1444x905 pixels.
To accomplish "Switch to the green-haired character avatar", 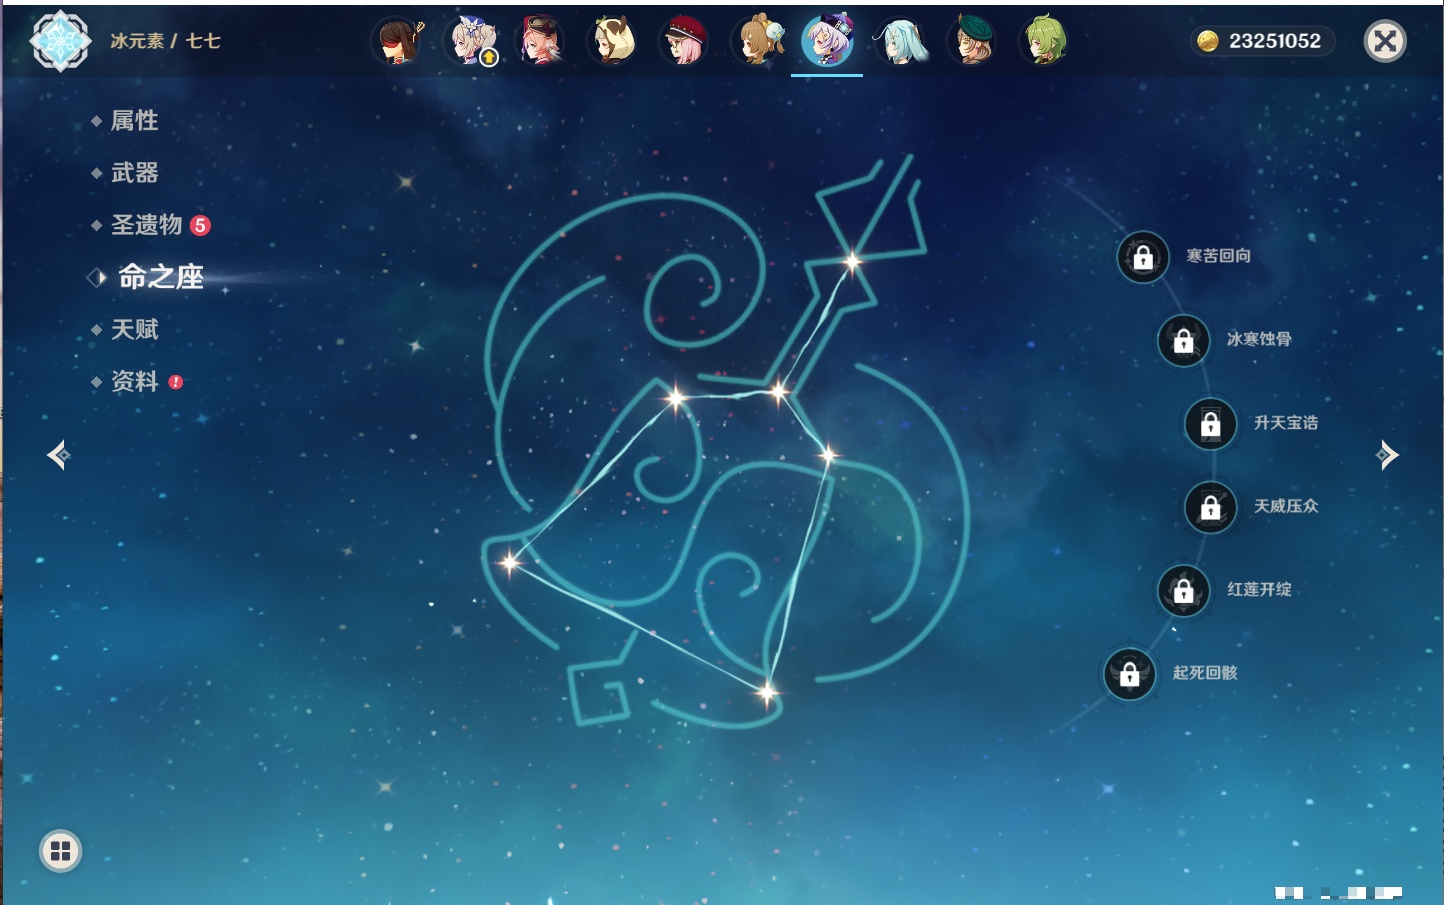I will click(x=1044, y=41).
